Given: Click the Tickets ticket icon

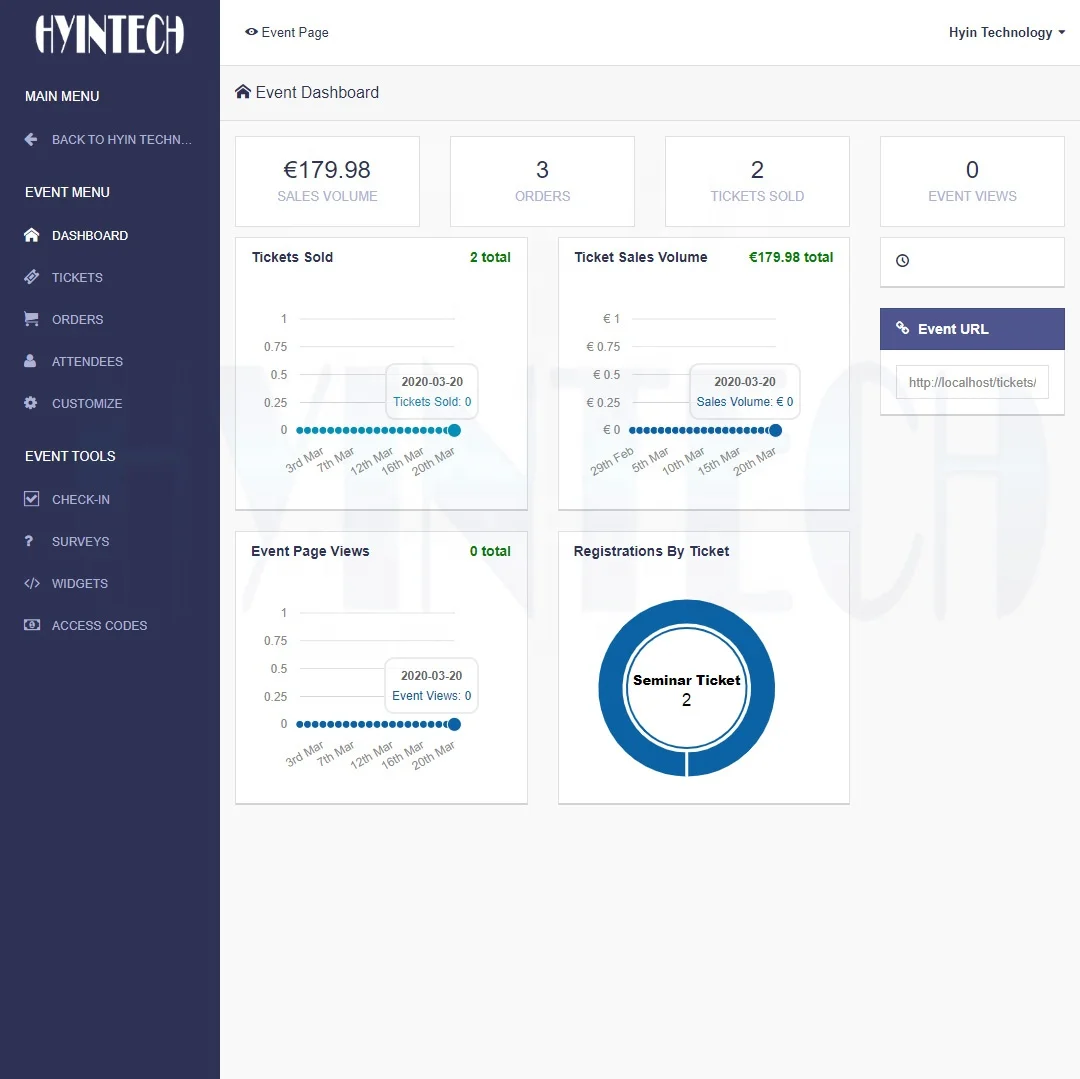Looking at the screenshot, I should pos(31,277).
